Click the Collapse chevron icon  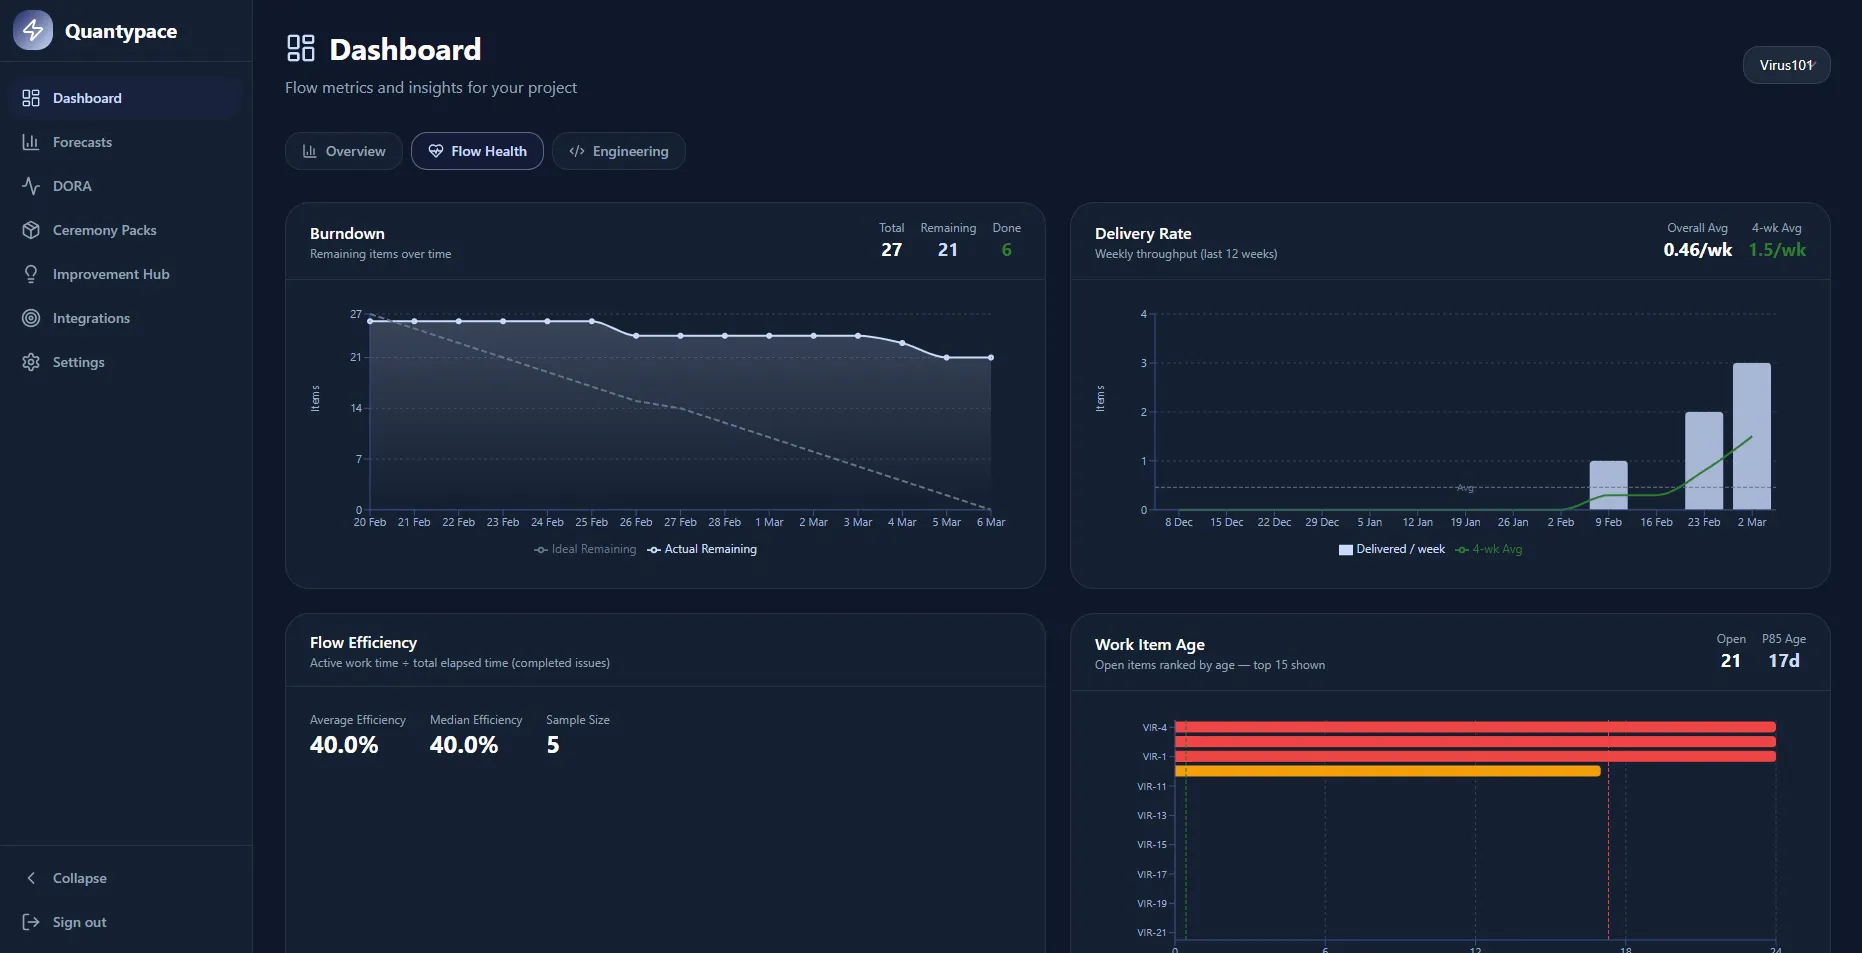[x=31, y=878]
